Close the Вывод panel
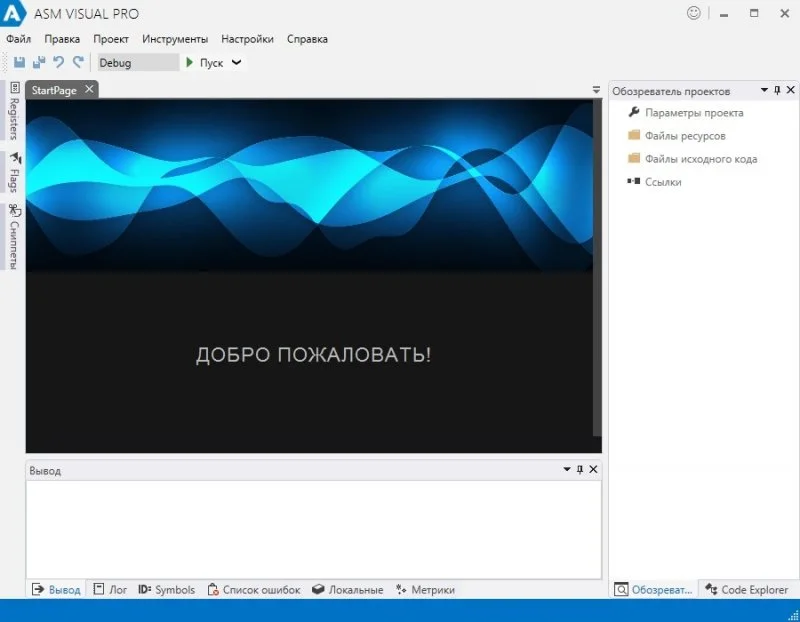Image resolution: width=800 pixels, height=622 pixels. 593,469
